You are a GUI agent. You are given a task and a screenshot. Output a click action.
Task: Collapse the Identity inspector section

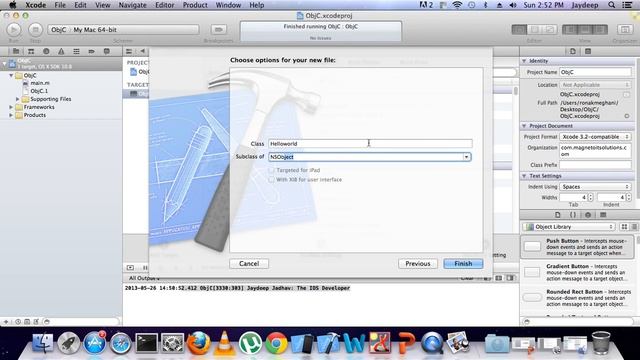pyautogui.click(x=524, y=61)
